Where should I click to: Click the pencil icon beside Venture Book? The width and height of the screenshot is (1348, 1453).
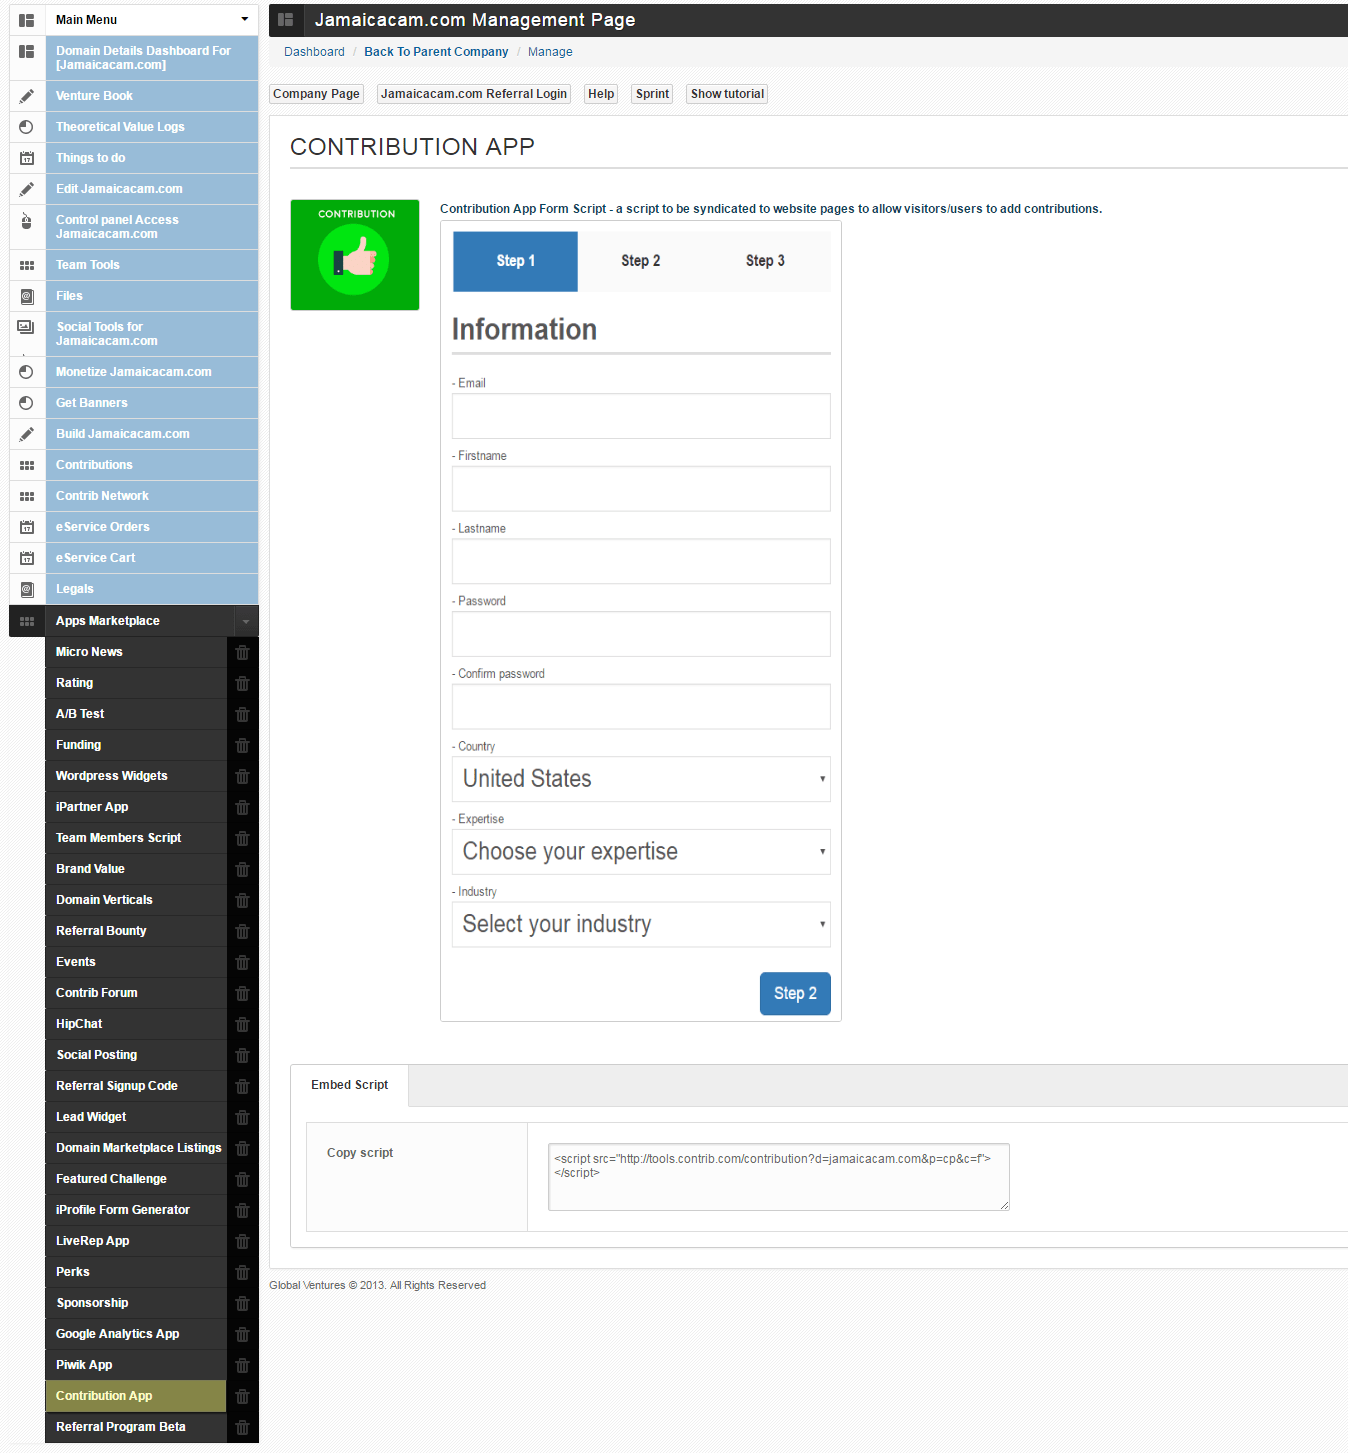coord(27,96)
